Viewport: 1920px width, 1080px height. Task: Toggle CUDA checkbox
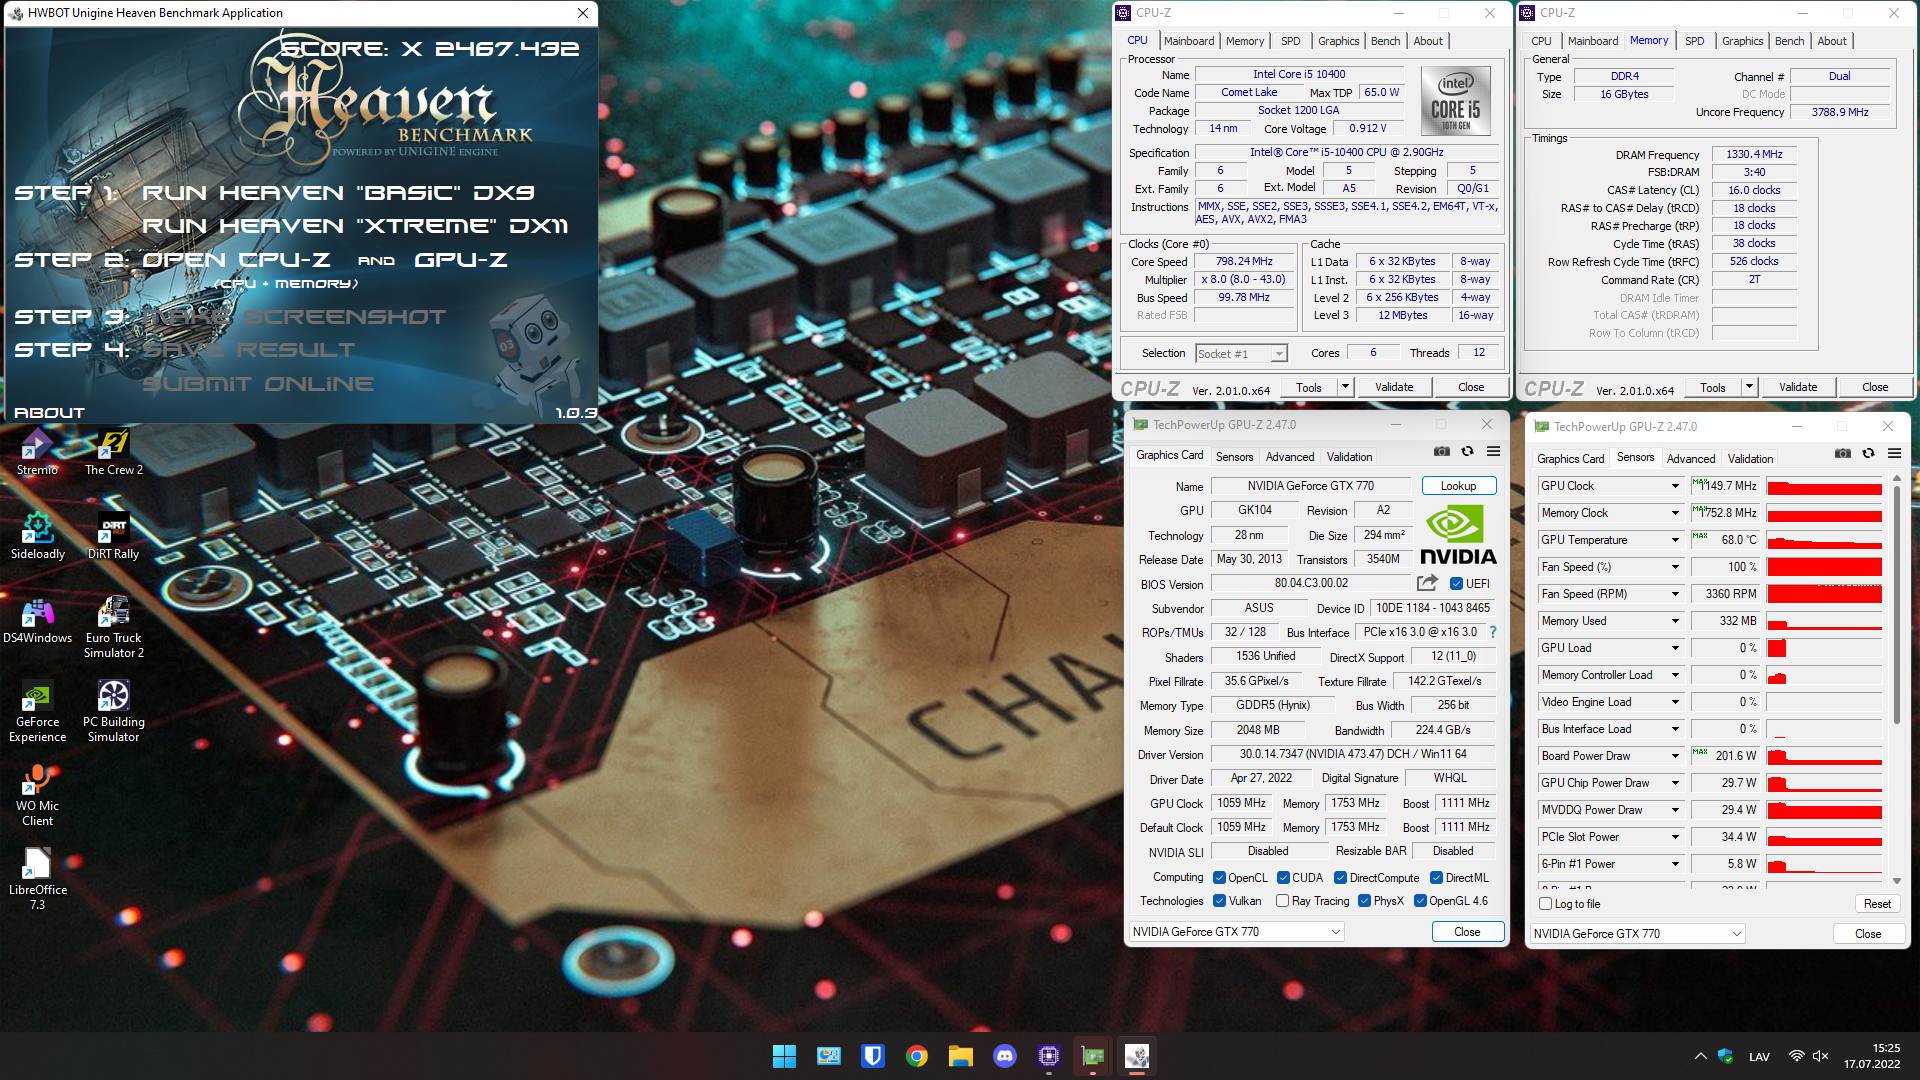click(1283, 878)
